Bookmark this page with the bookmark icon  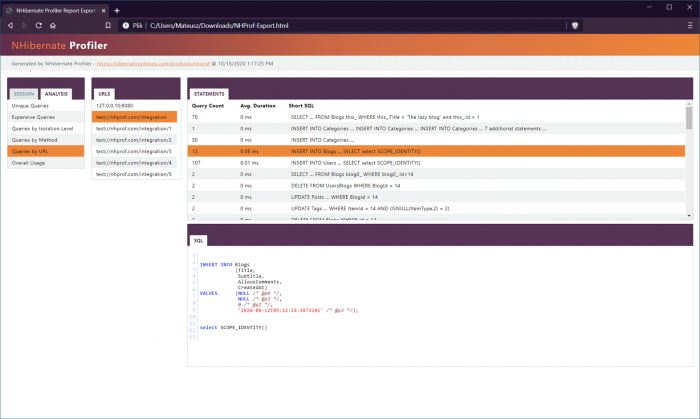pos(108,25)
